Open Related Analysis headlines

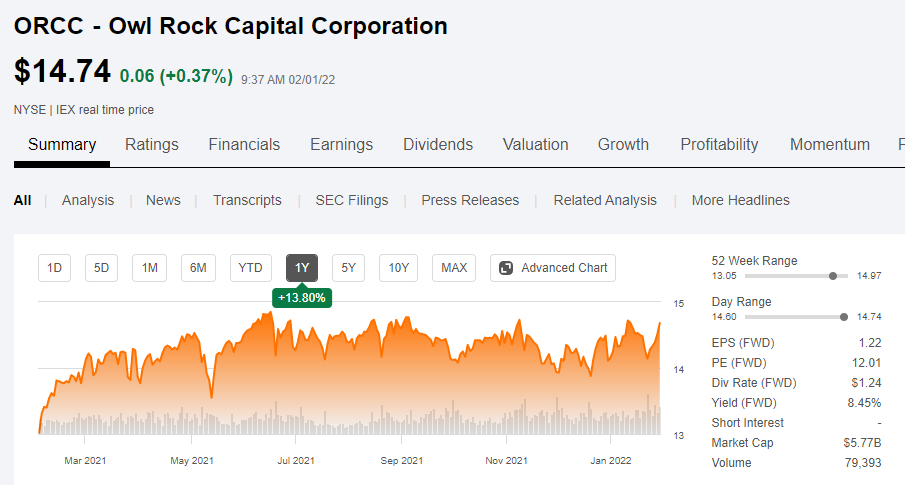(x=605, y=200)
